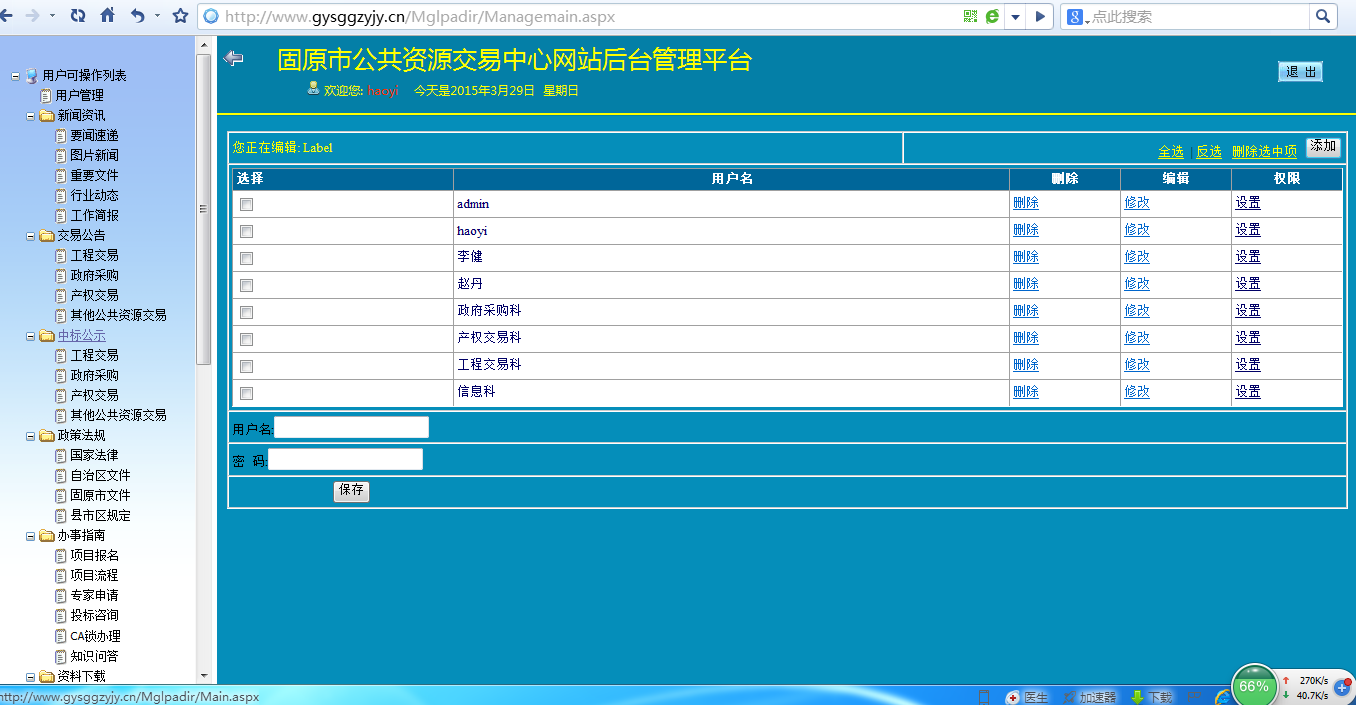
Task: Click the undo closed-page arrow icon
Action: [x=137, y=16]
